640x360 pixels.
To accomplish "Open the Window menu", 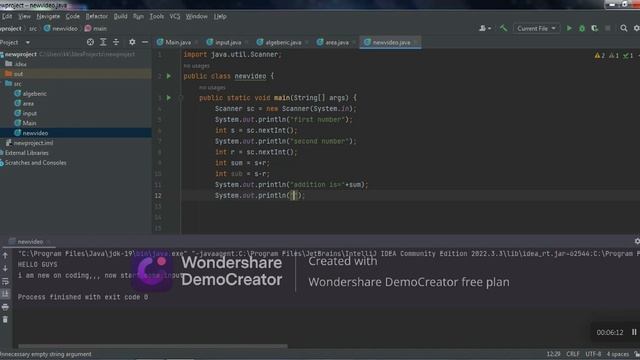I will pos(196,16).
